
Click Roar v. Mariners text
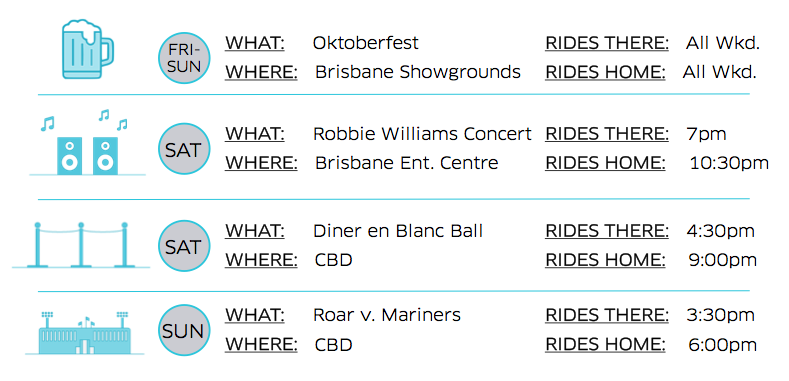coord(386,315)
